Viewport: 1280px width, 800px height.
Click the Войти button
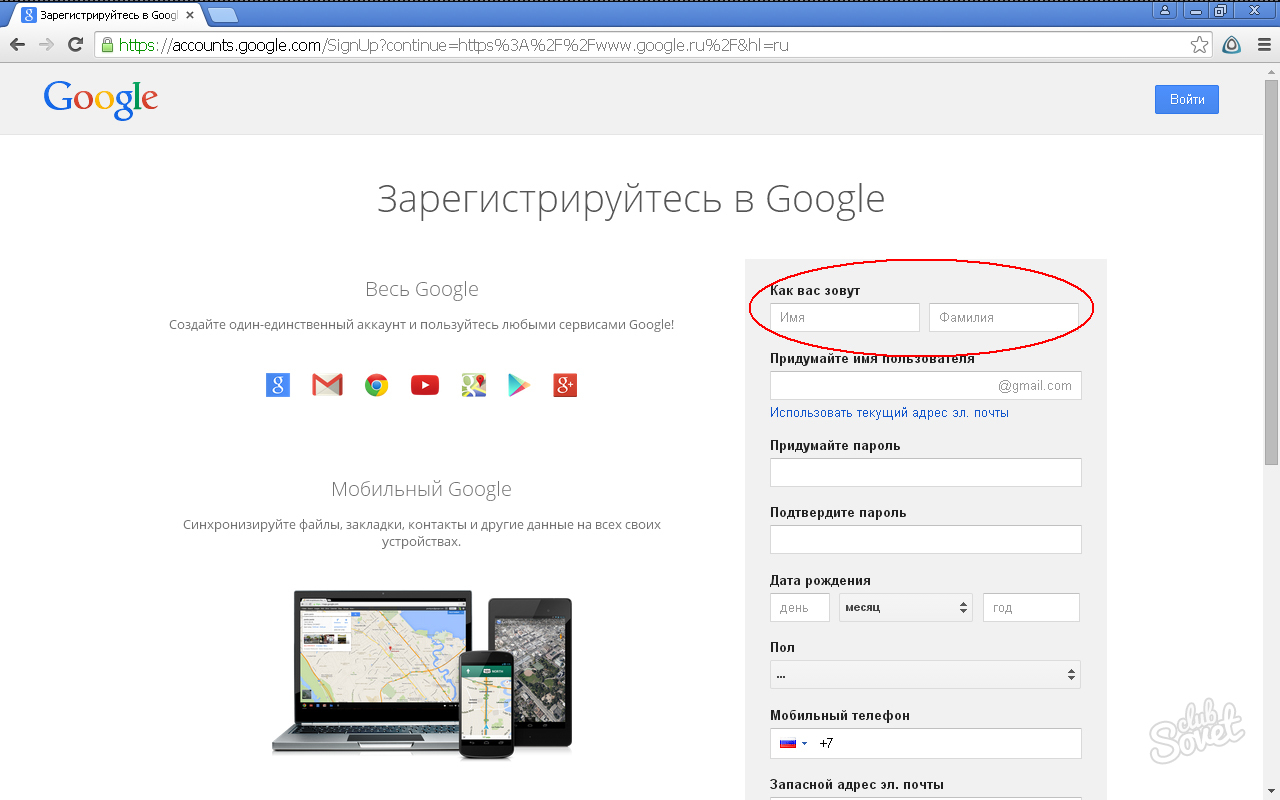tap(1187, 99)
